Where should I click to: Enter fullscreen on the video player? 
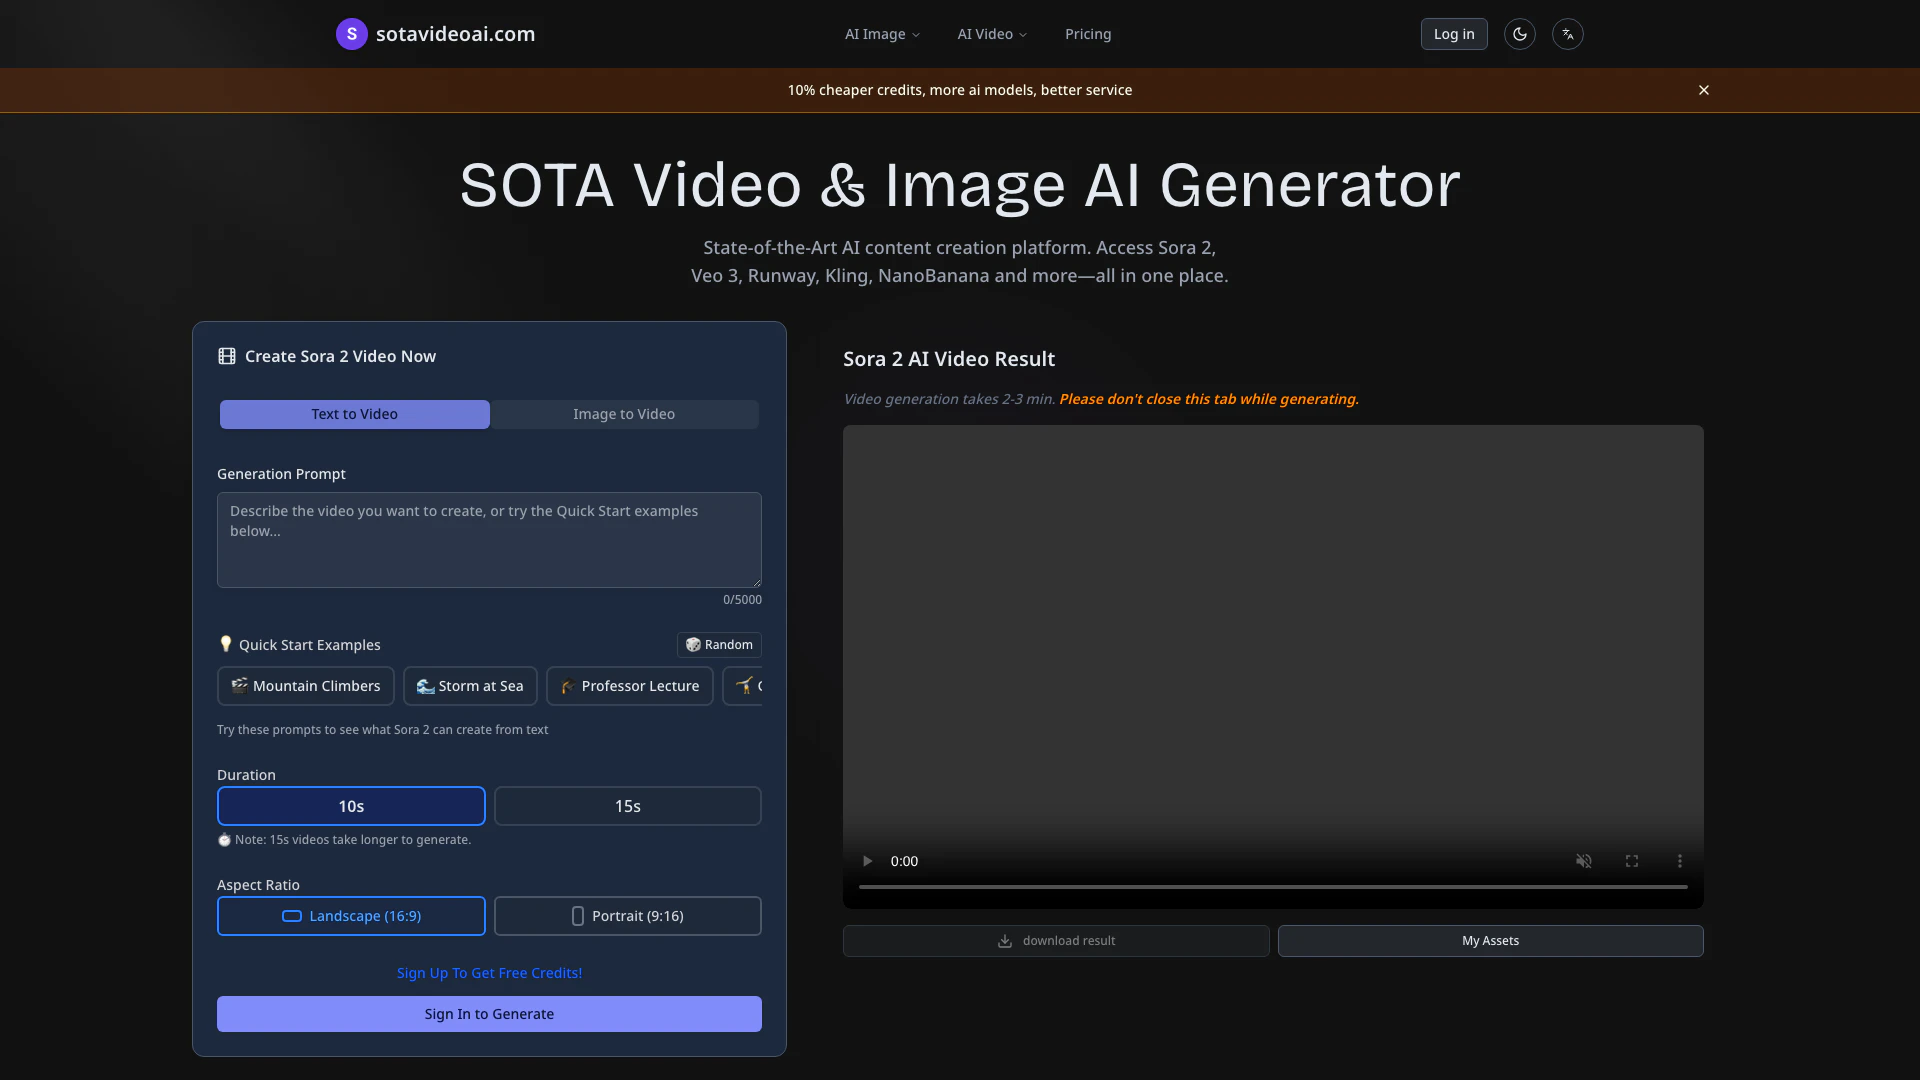pos(1631,861)
